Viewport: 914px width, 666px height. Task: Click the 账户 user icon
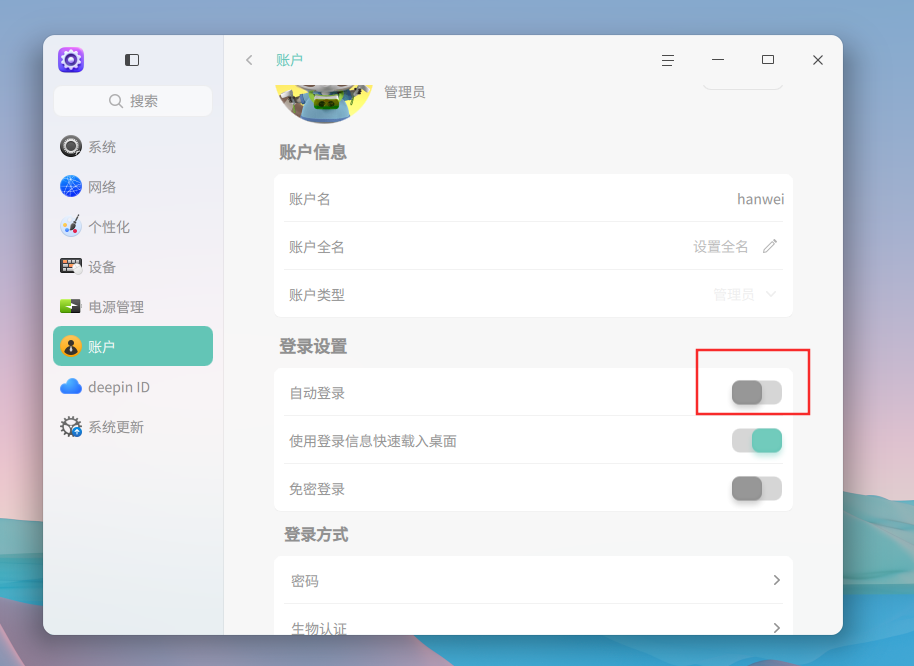tap(71, 347)
